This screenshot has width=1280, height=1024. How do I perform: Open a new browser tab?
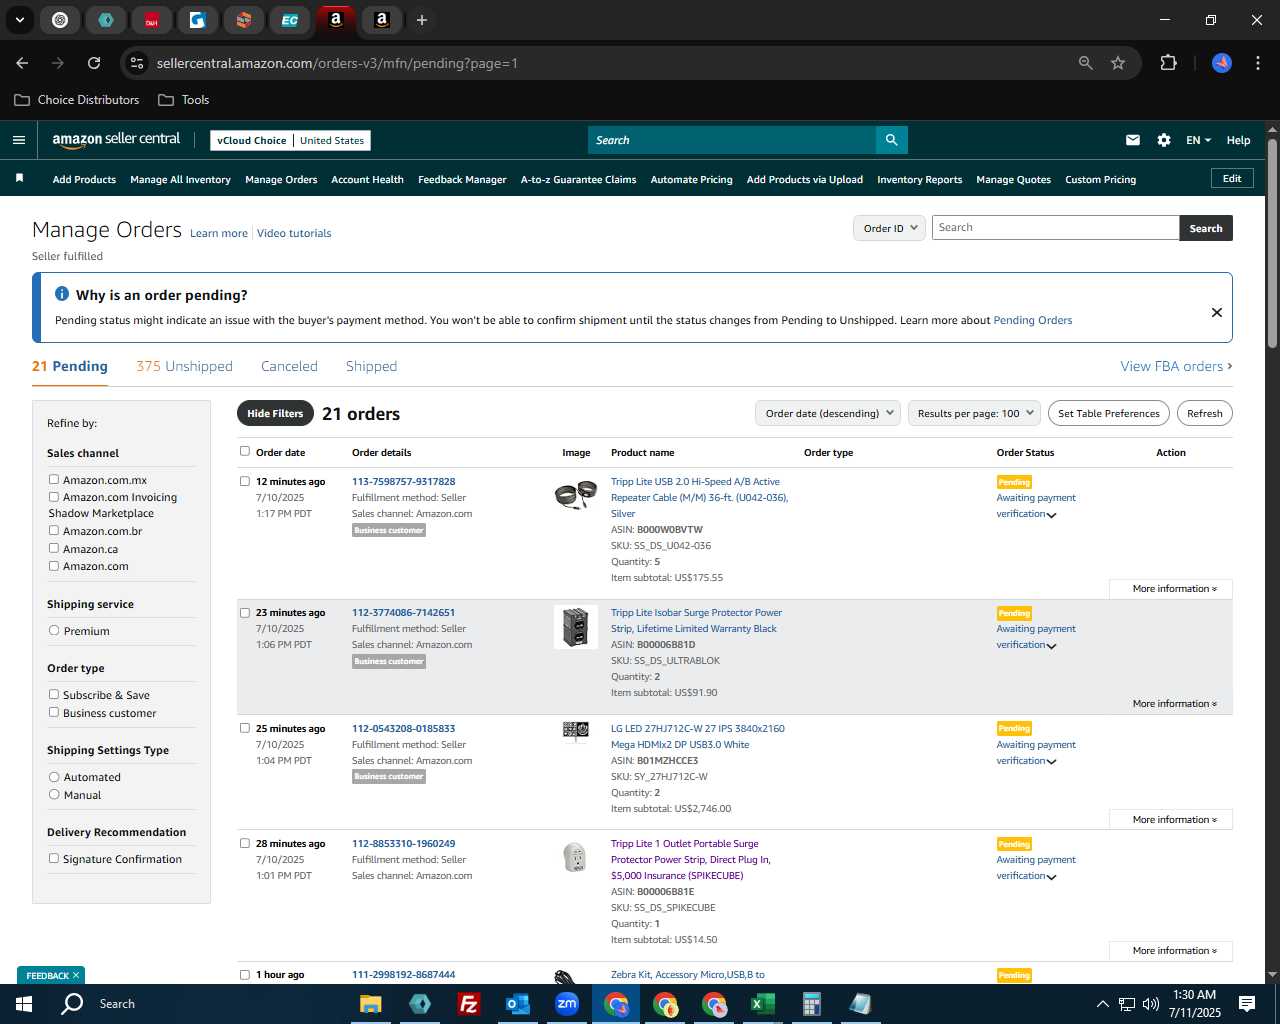point(422,20)
